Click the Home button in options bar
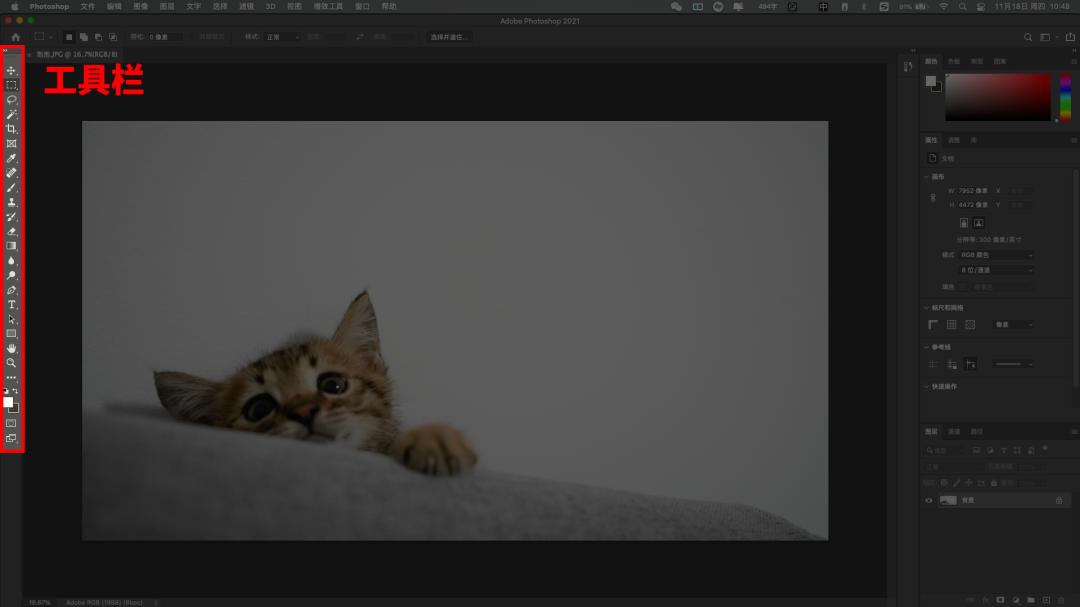Screen dimensions: 1080x607 tap(15, 37)
